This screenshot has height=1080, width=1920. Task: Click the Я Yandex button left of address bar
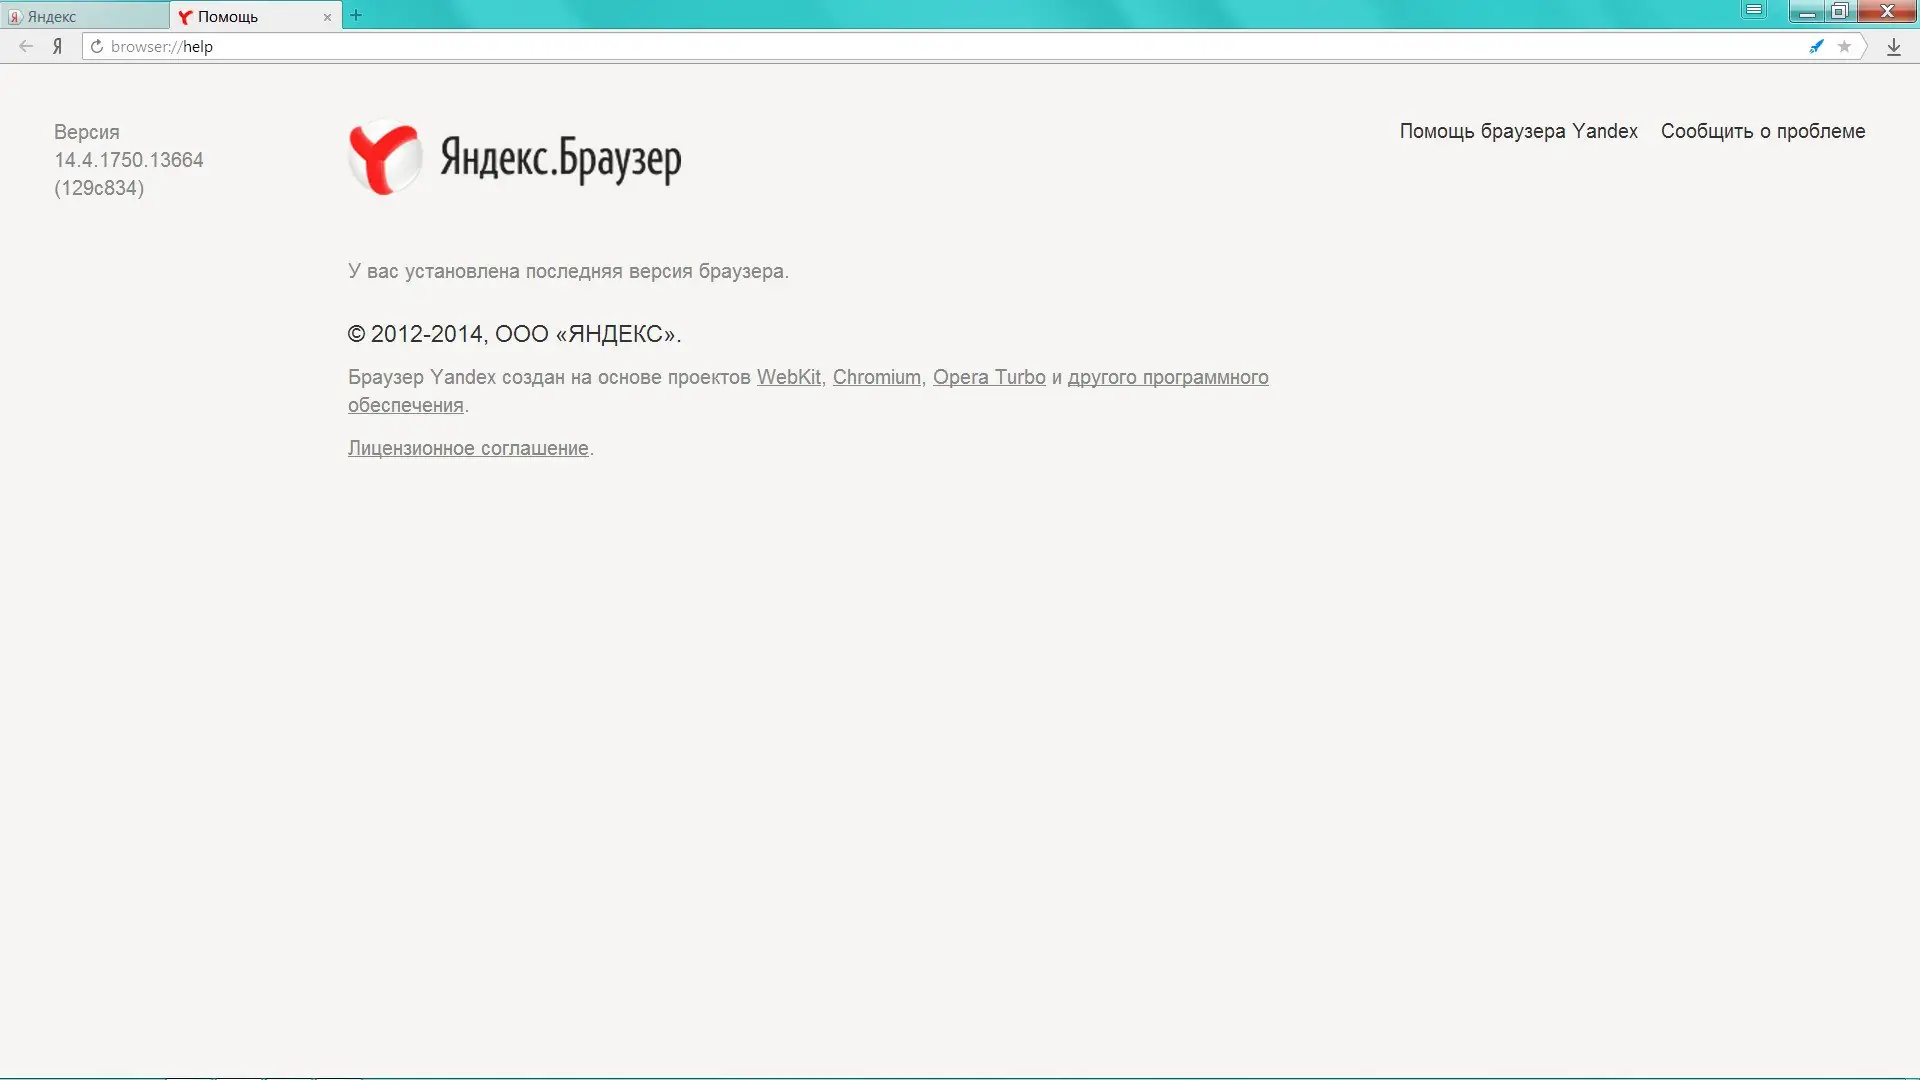click(x=57, y=46)
